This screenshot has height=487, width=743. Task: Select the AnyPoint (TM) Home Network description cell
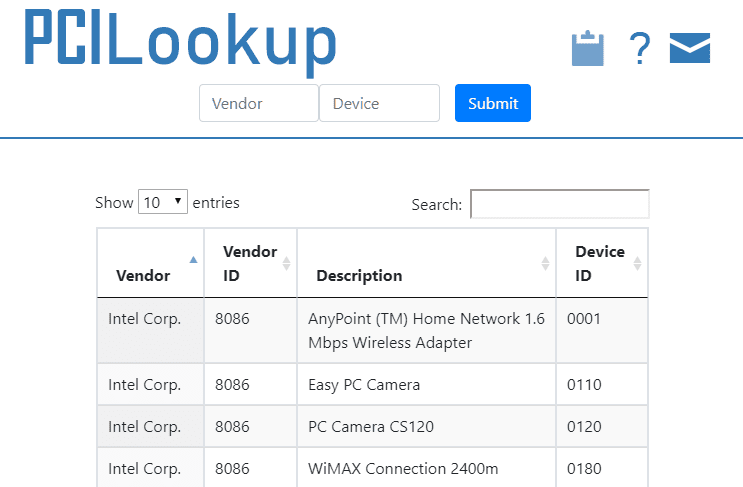pyautogui.click(x=426, y=331)
